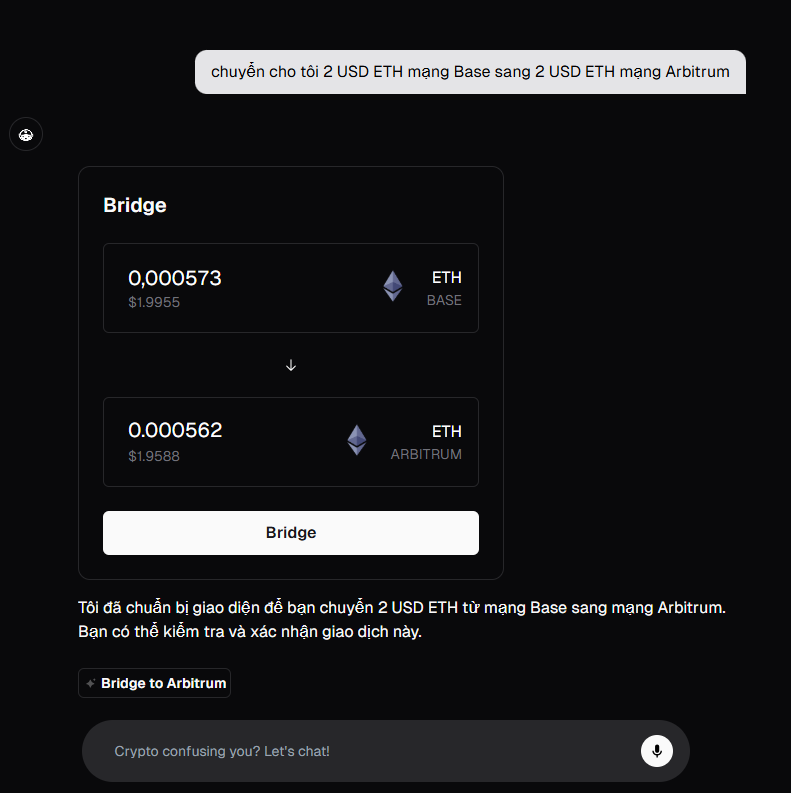Click the assistant's reply text below the card
The width and height of the screenshot is (791, 793).
coord(400,620)
